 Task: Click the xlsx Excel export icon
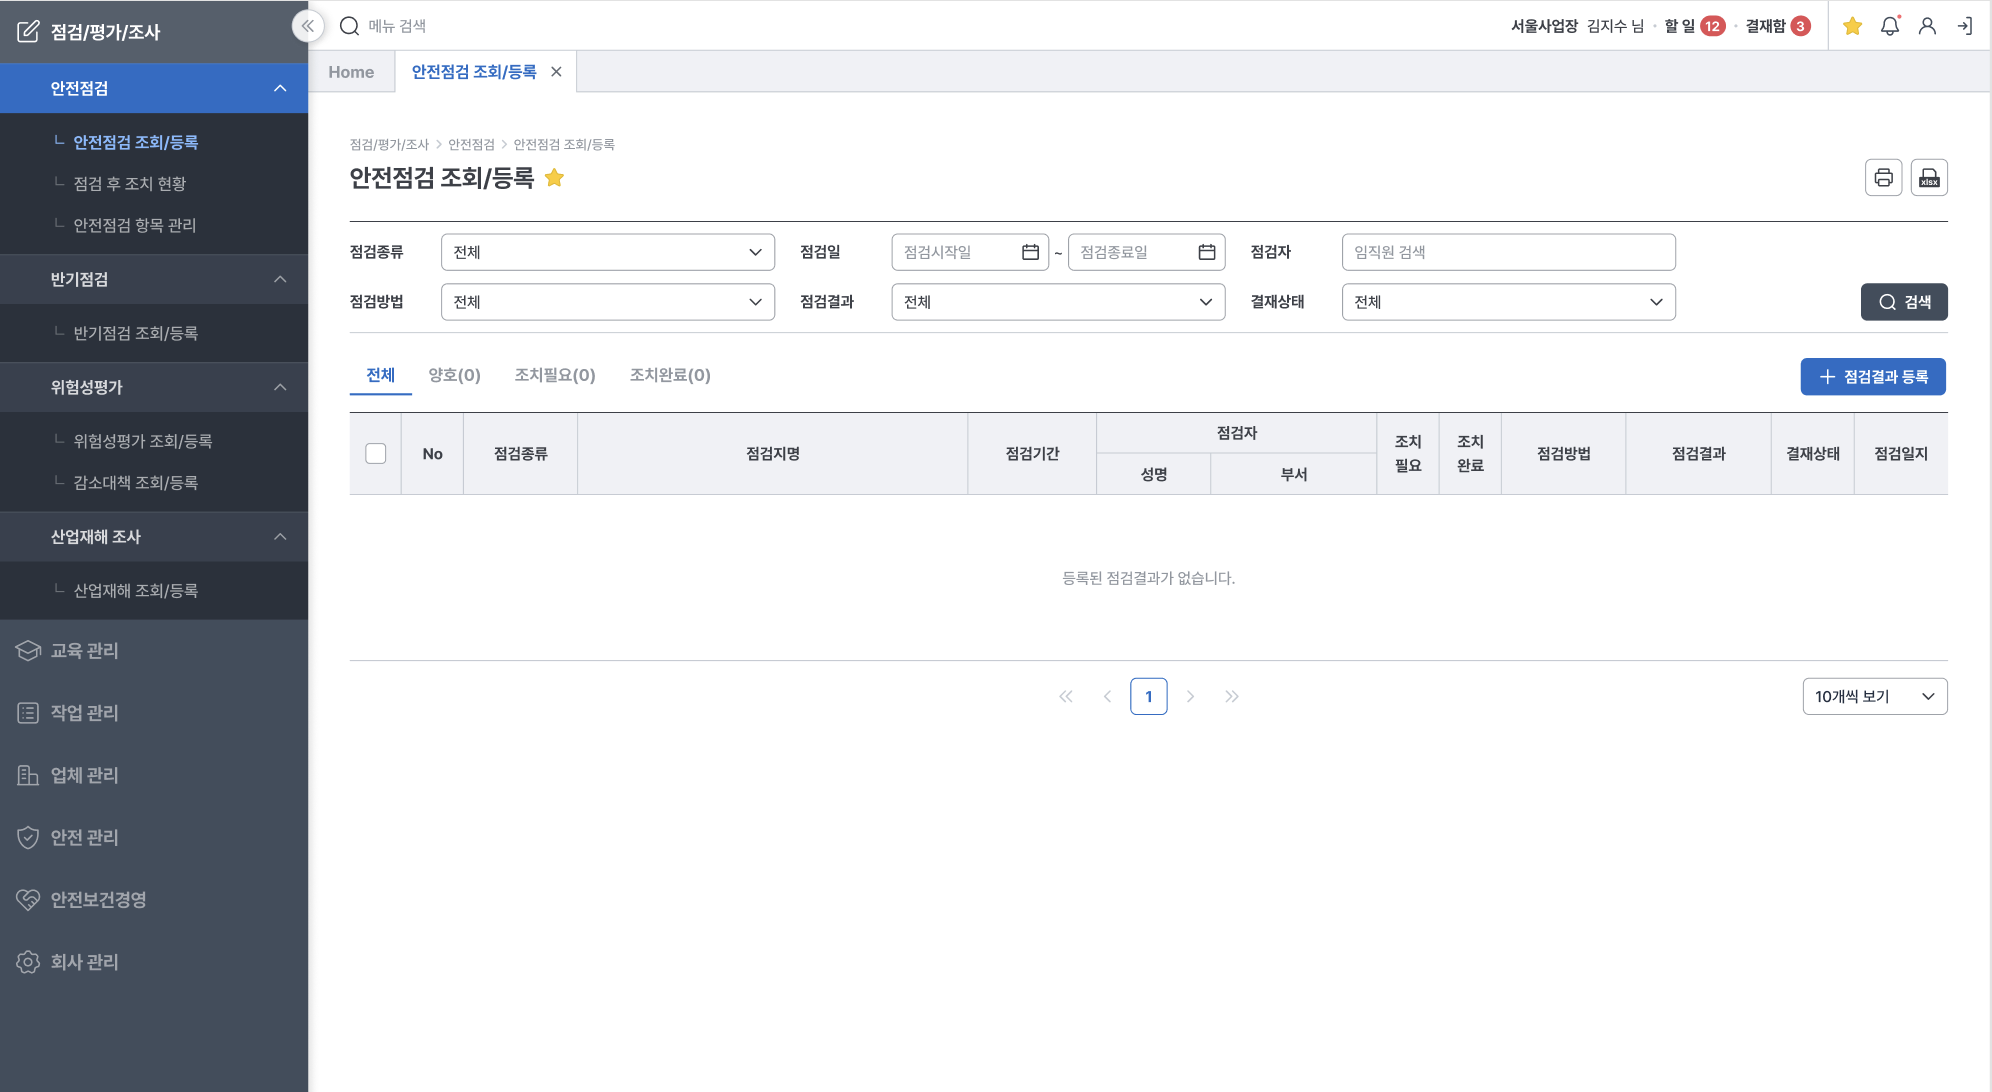pos(1929,178)
